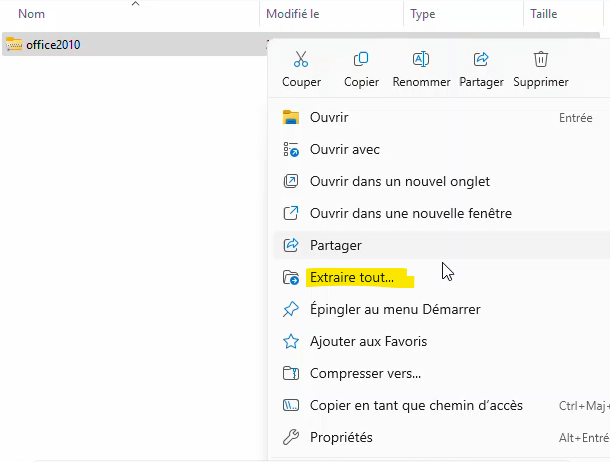Click the office2010 zip folder icon
610x462 pixels.
click(x=14, y=44)
